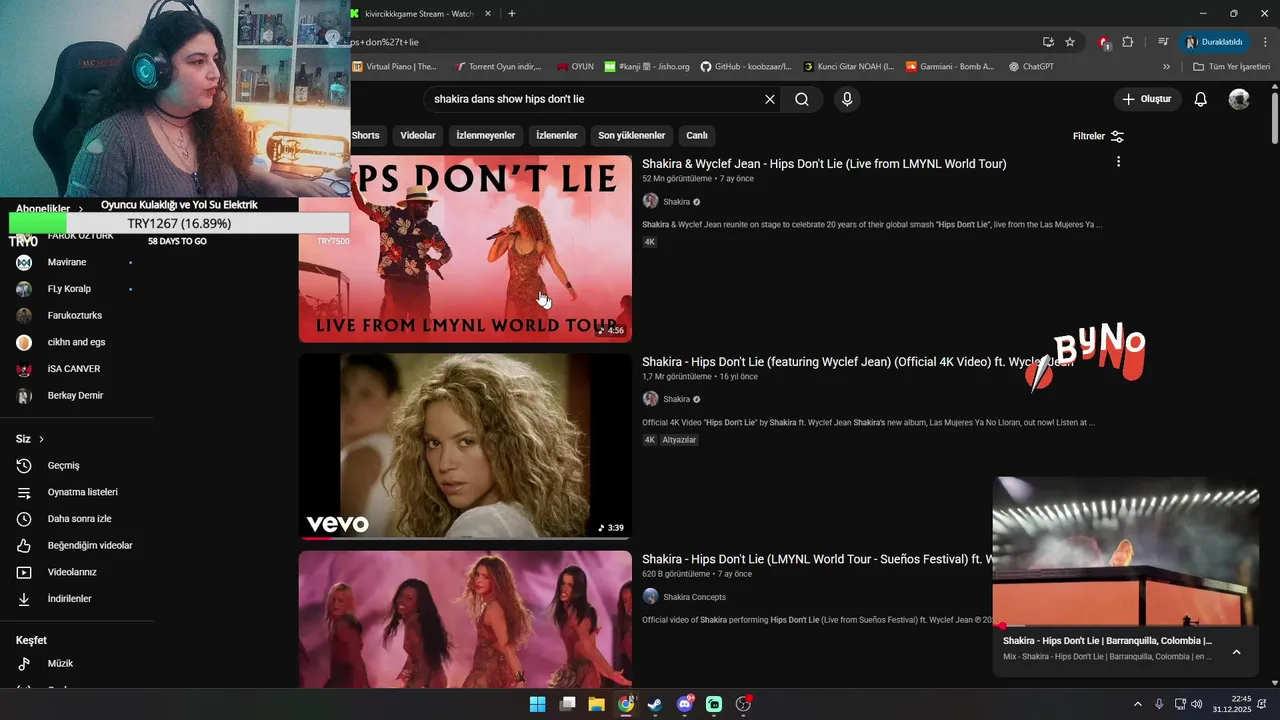1280x720 pixels.
Task: Open the #kanji Jisho.org bookmark
Action: tap(647, 67)
